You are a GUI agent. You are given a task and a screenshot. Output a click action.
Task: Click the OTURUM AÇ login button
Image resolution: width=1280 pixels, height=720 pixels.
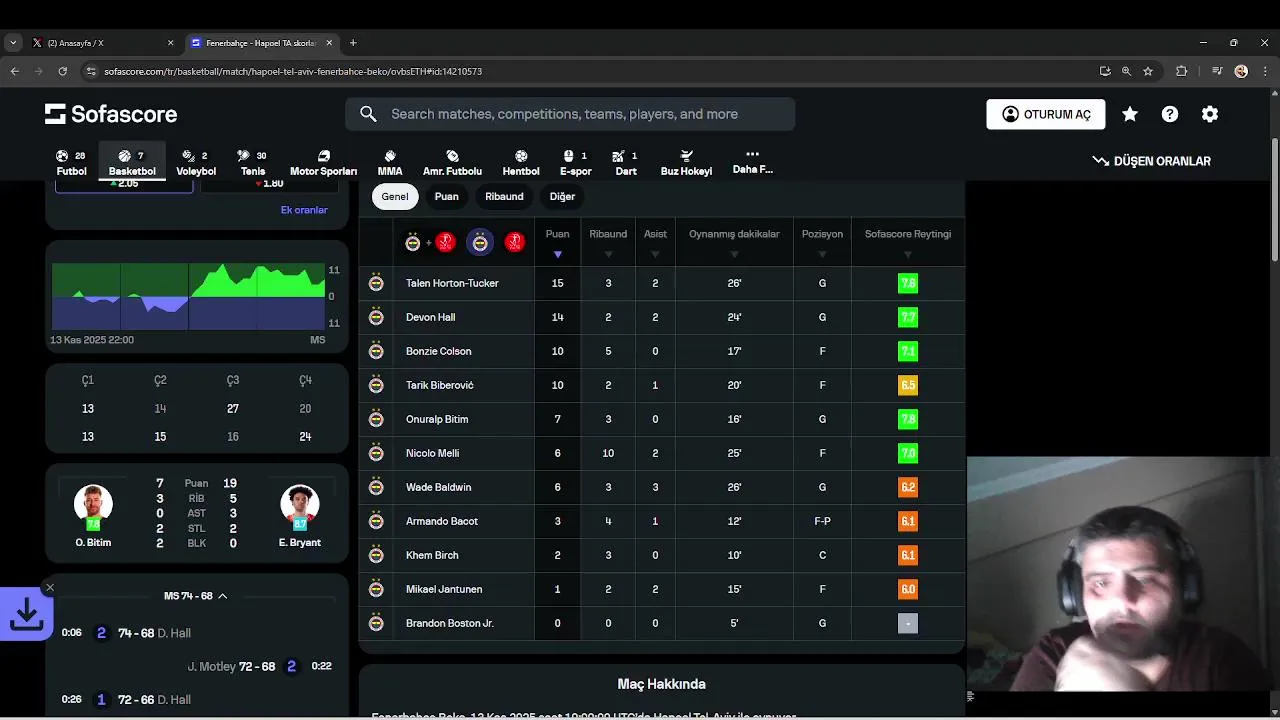click(1046, 114)
